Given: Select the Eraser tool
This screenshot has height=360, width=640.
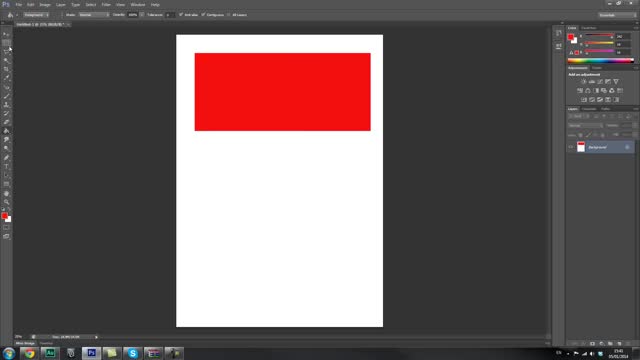Looking at the screenshot, I should pyautogui.click(x=6, y=122).
